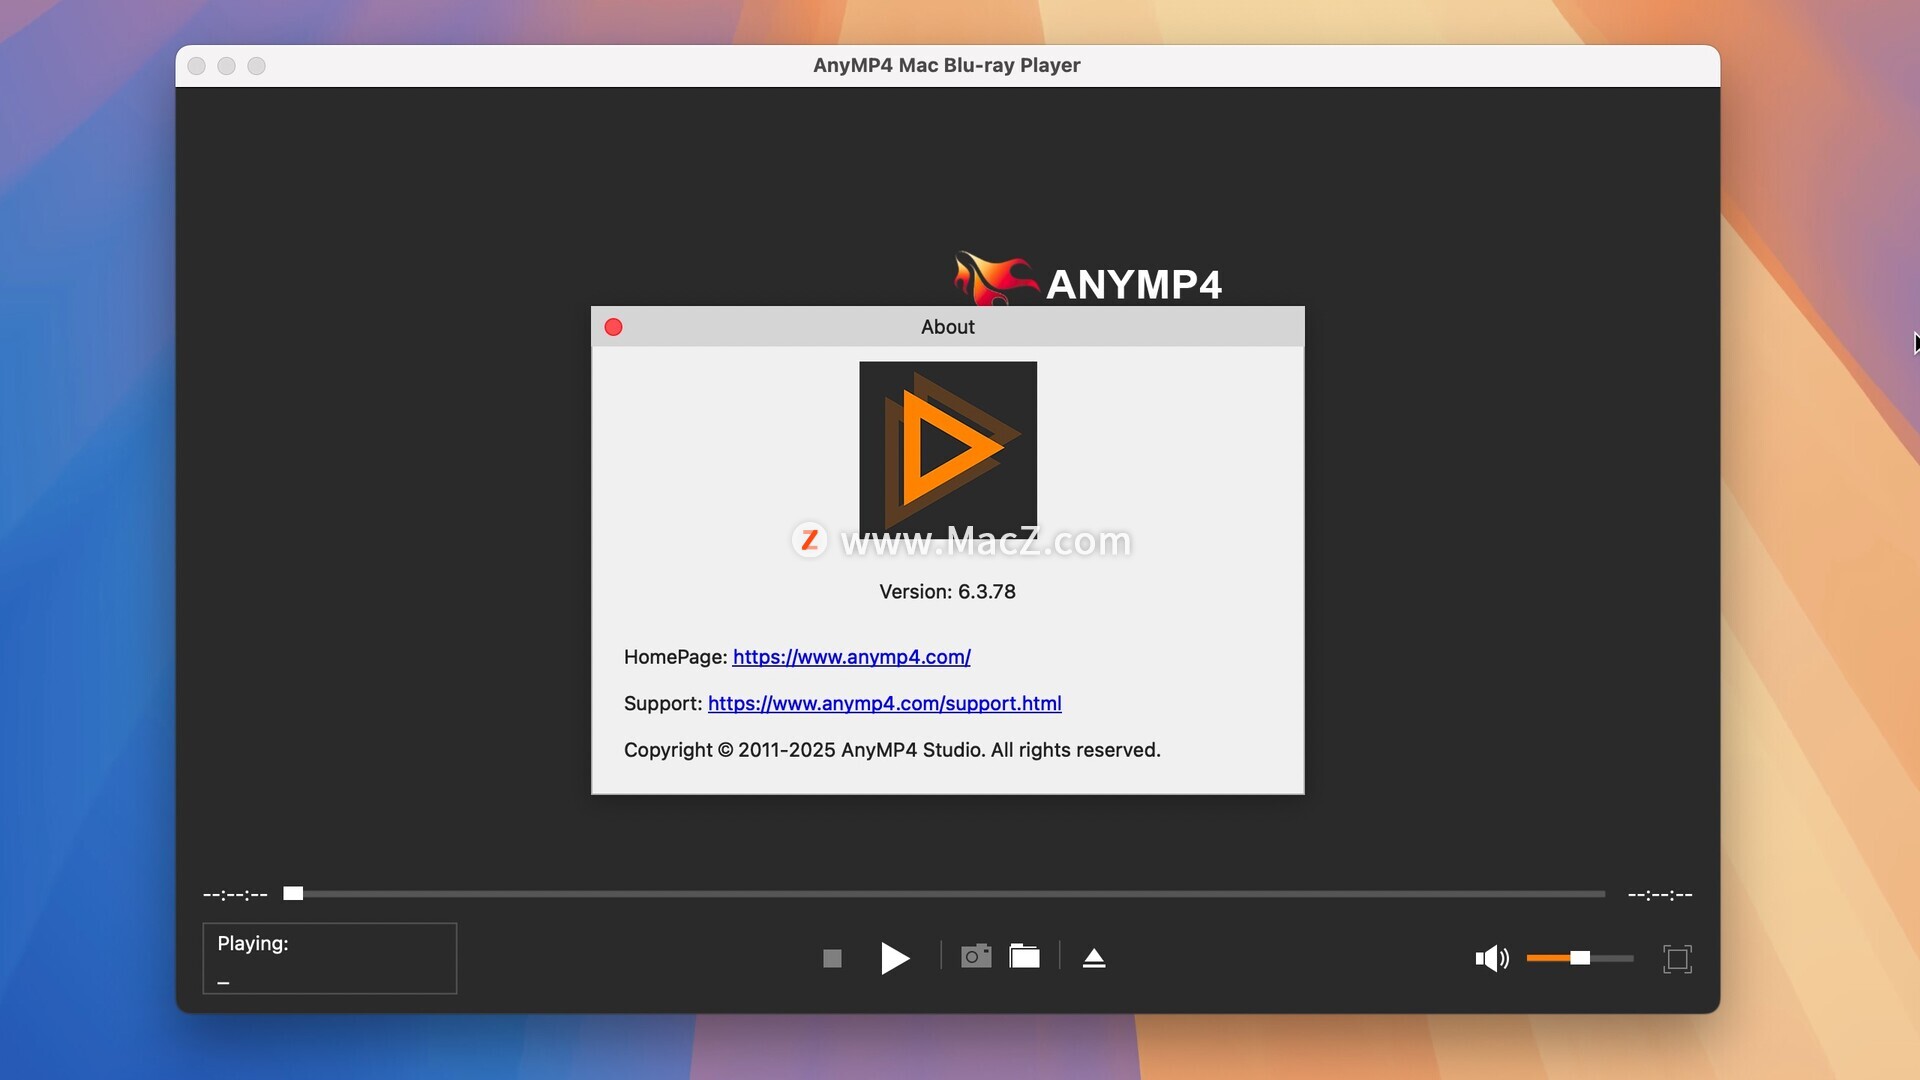The image size is (1920, 1080).
Task: Close the About dialog with red button
Action: click(613, 327)
